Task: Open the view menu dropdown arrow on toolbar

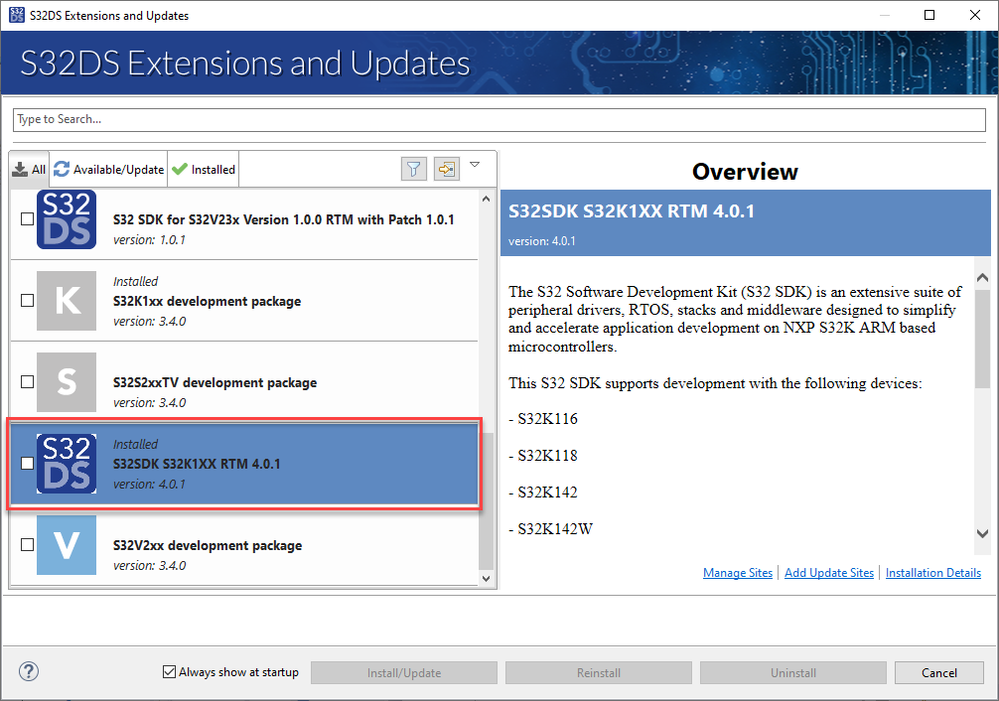Action: point(475,165)
